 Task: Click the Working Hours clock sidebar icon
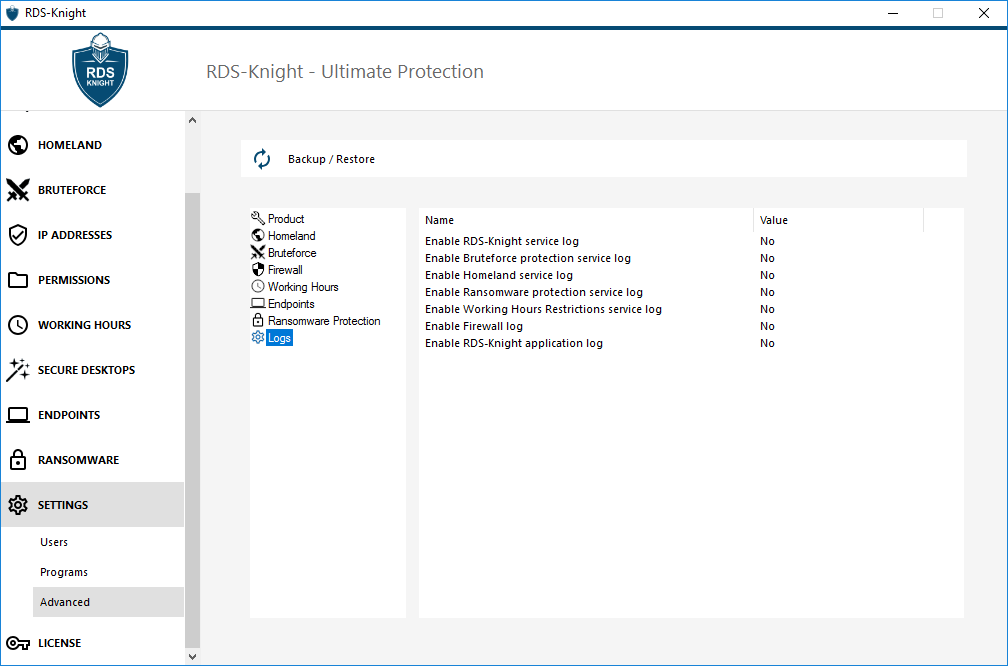18,325
